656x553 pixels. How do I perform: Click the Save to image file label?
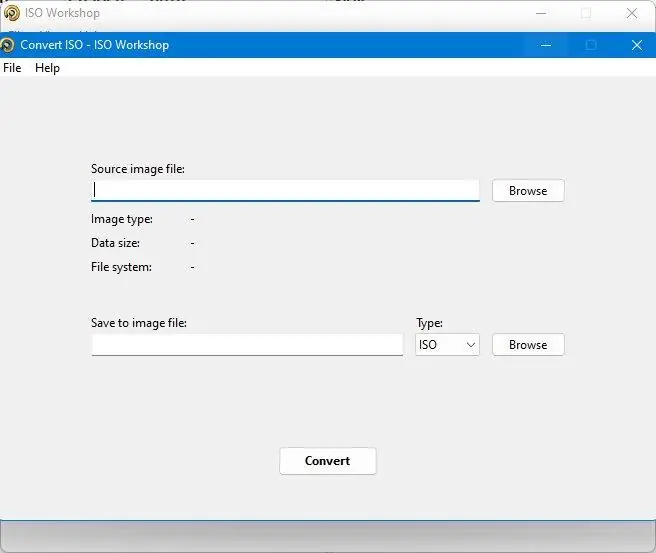[138, 323]
